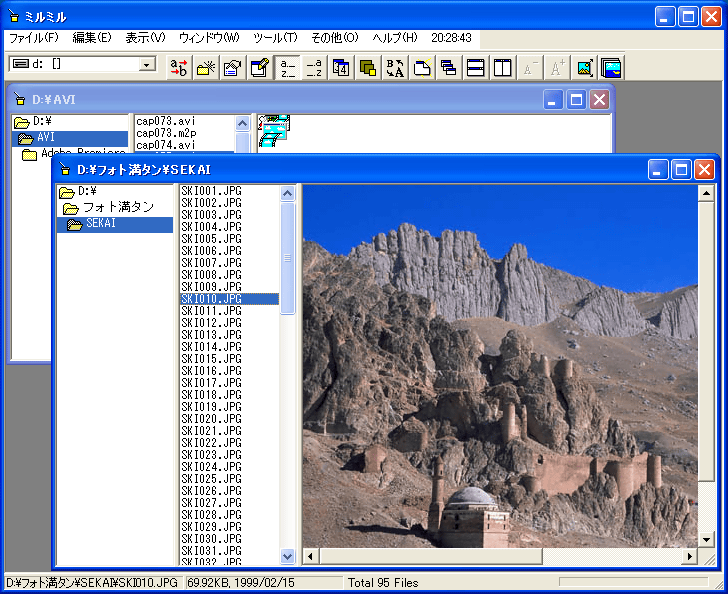Viewport: 728px width, 594px height.
Task: Minimize the SEKAI child window
Action: tap(657, 170)
